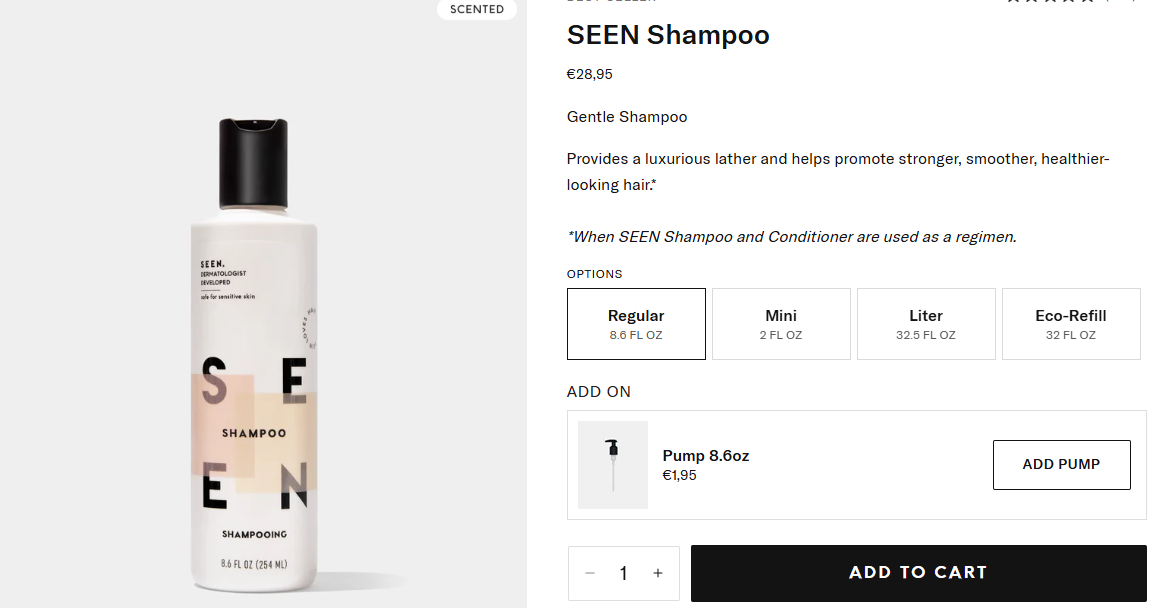Choose the Liter 32.5 FL OZ option
Image resolution: width=1176 pixels, height=608 pixels.
coord(926,324)
